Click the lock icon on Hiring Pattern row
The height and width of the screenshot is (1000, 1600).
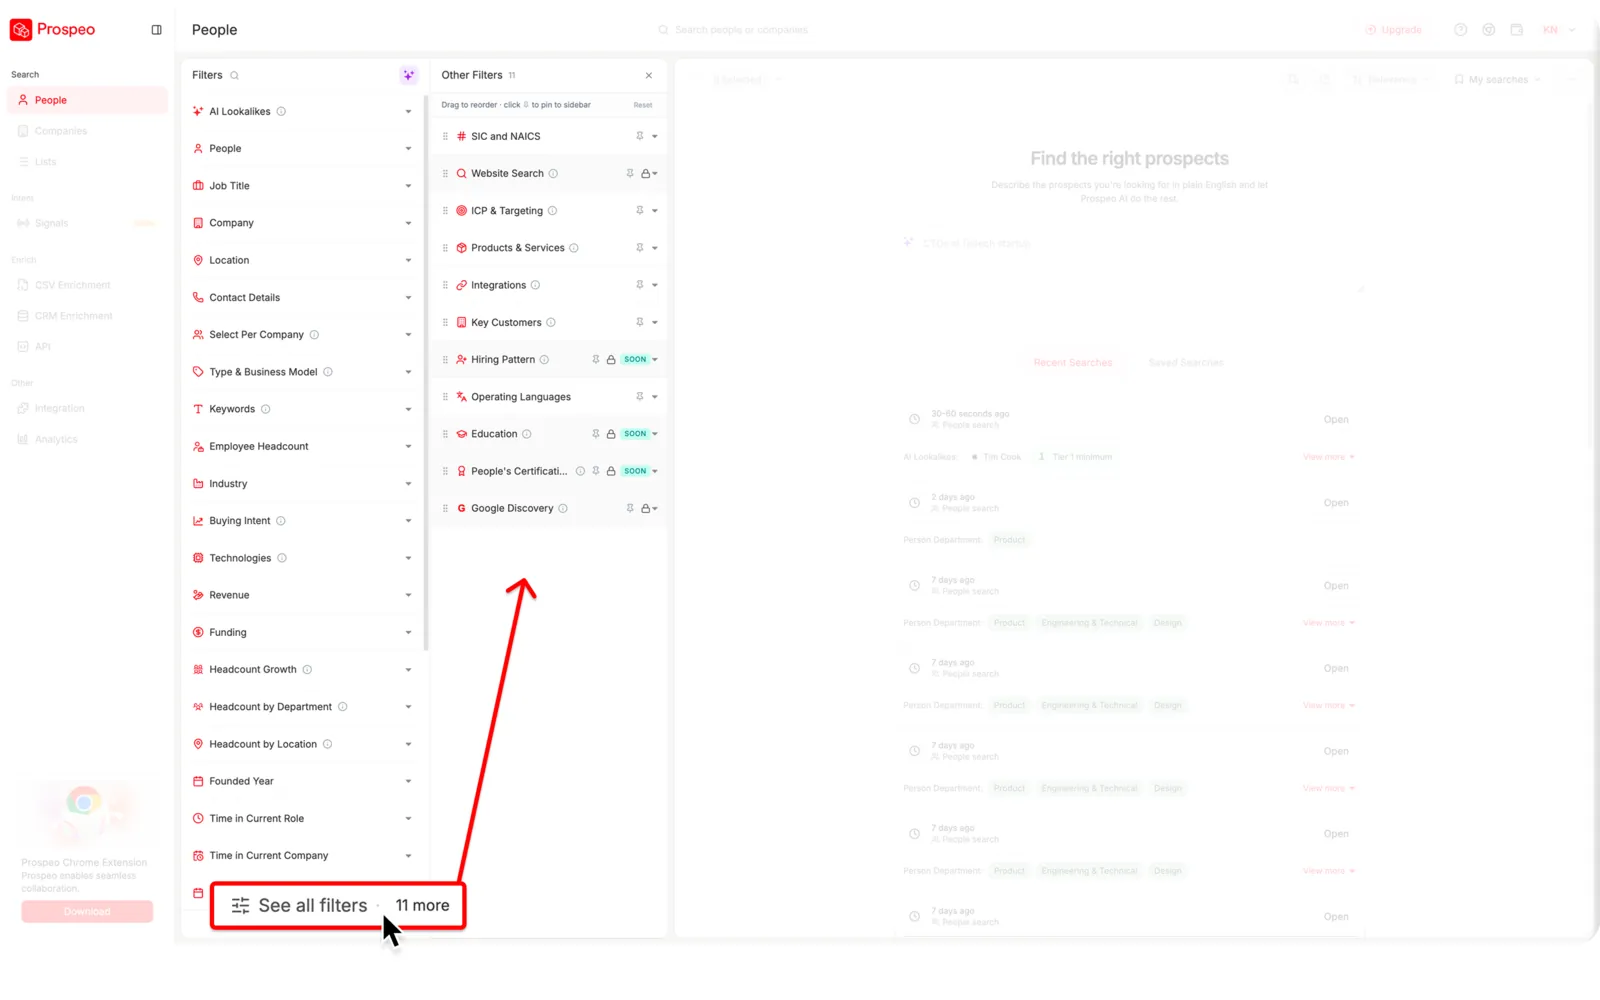pyautogui.click(x=611, y=360)
